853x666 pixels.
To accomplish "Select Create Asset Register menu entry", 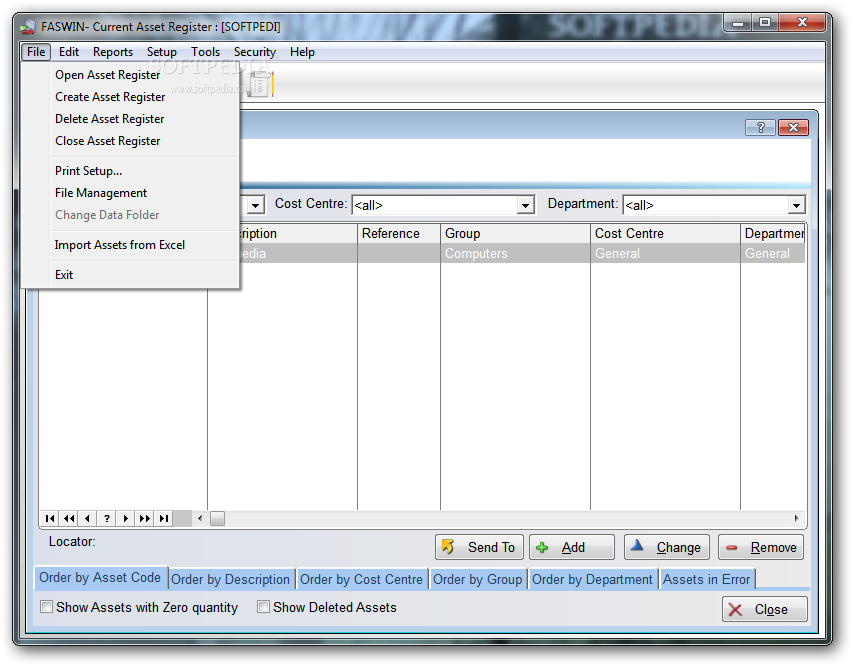I will [x=131, y=97].
